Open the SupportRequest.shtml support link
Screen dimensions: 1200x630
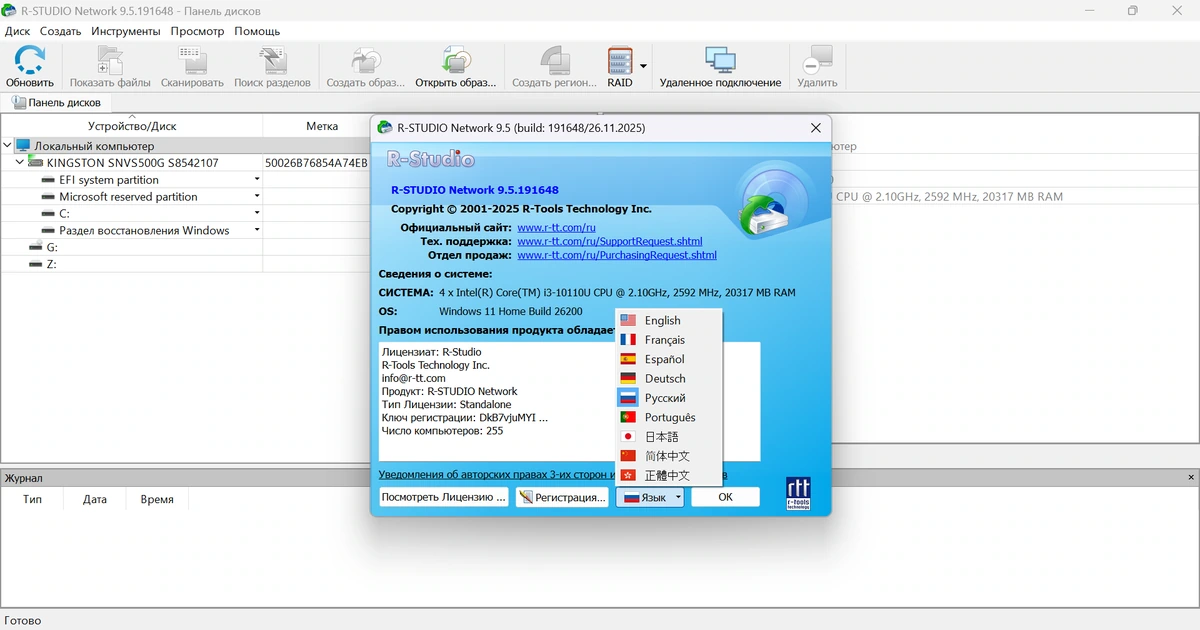610,242
